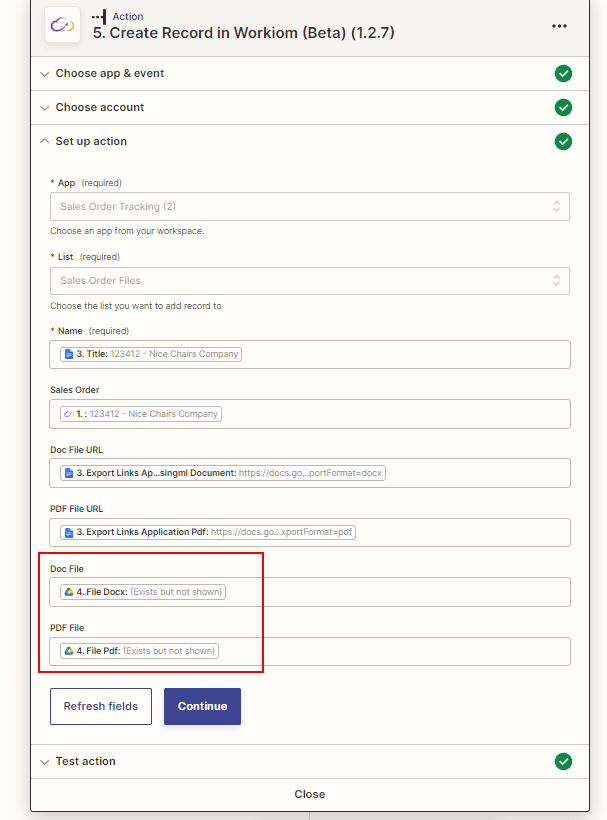This screenshot has width=607, height=820.
Task: Expand the Choose account section
Action: 310,107
